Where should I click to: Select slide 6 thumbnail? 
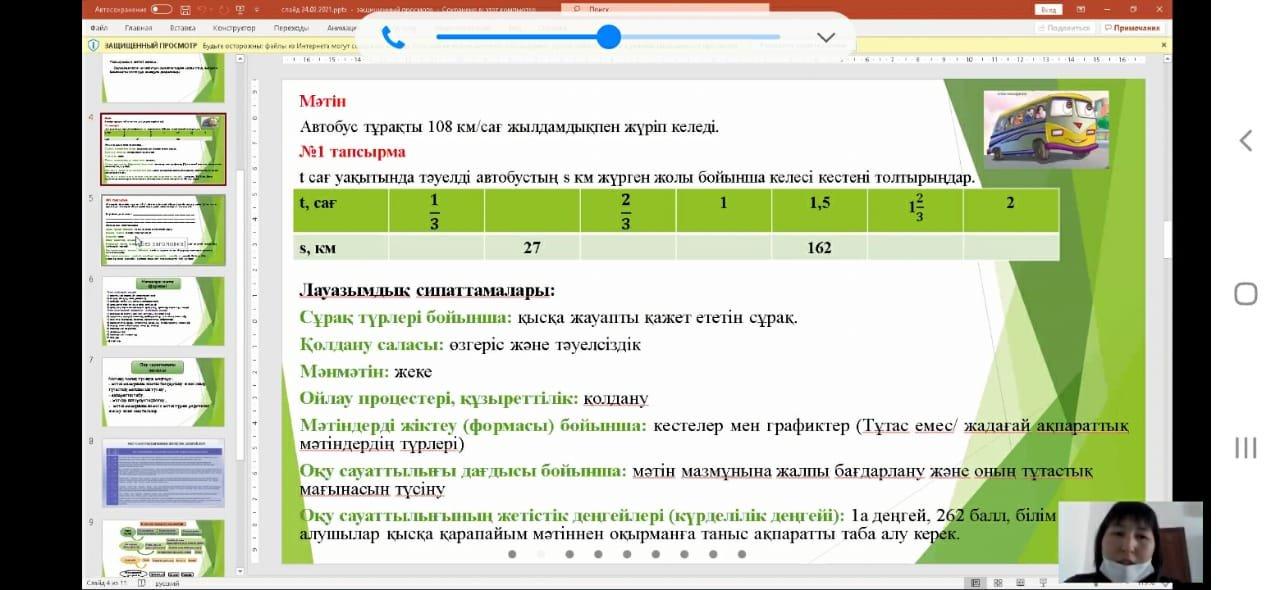point(163,311)
